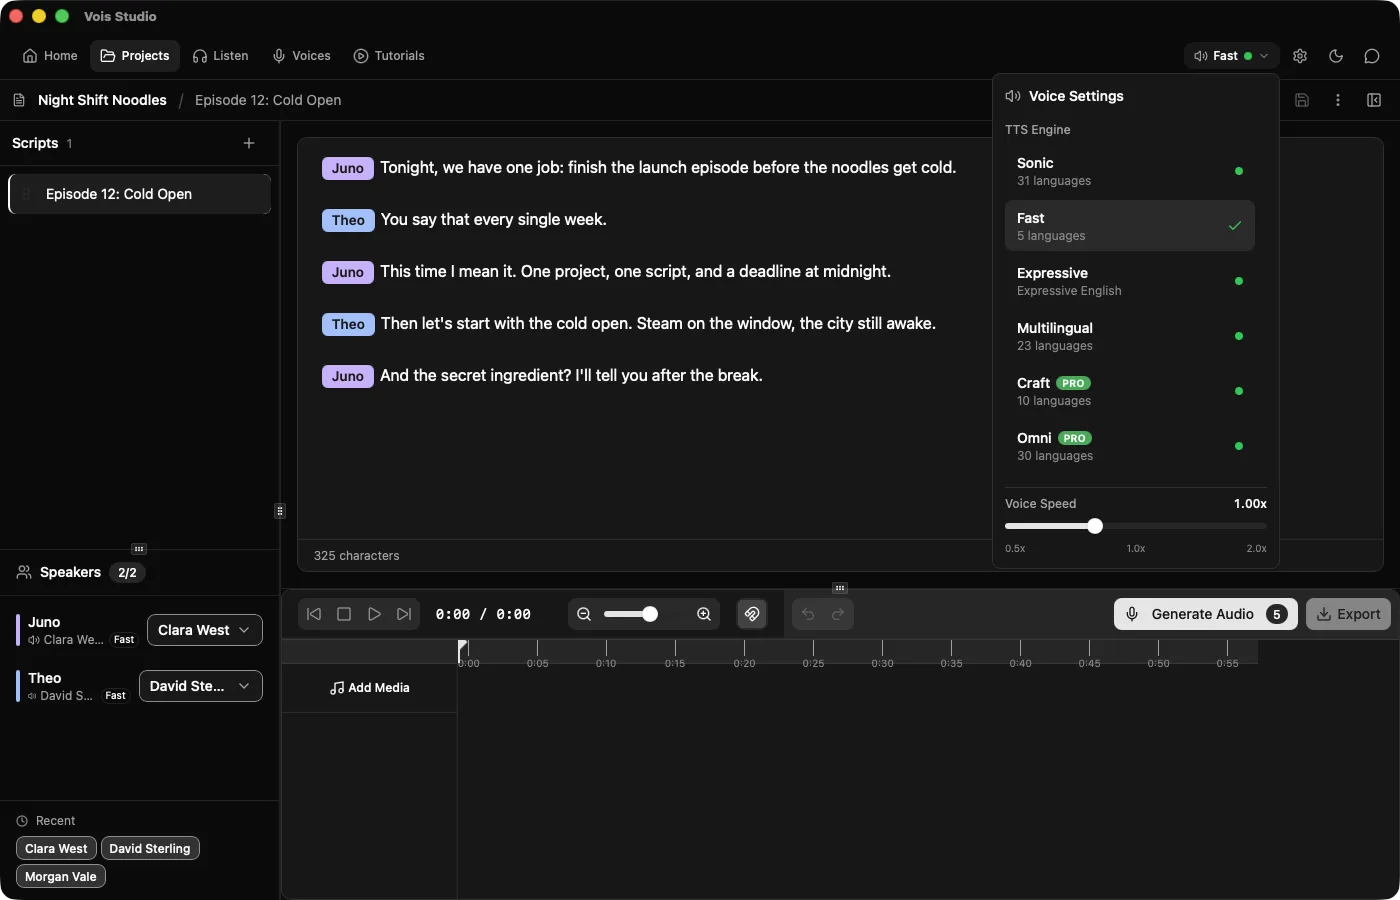Toggle the sidebar panel icon

(x=1374, y=100)
